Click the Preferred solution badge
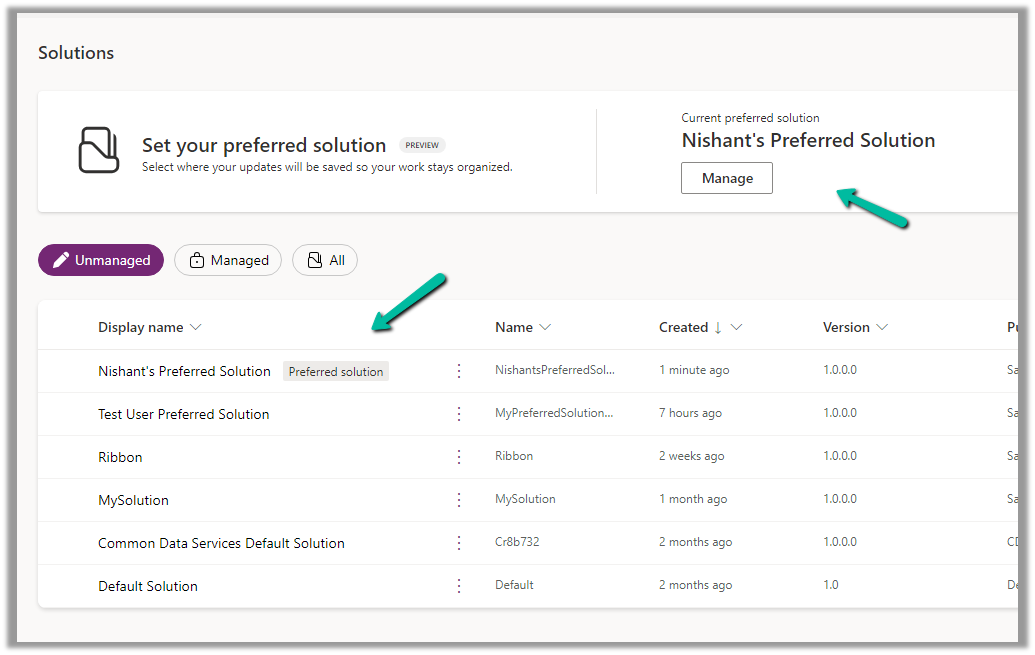 pos(336,372)
